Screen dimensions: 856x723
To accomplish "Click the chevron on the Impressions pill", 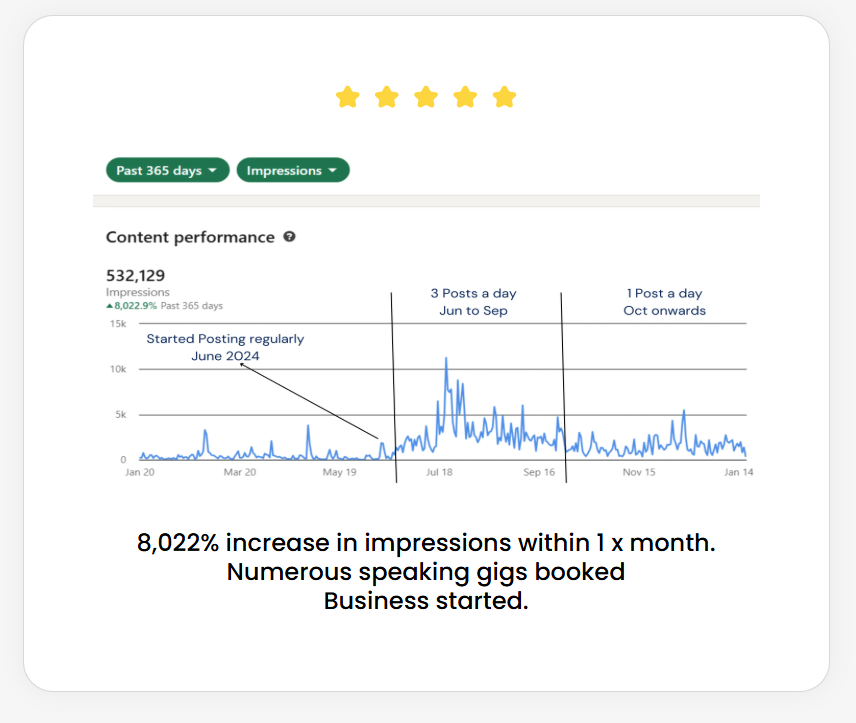I will pos(333,170).
